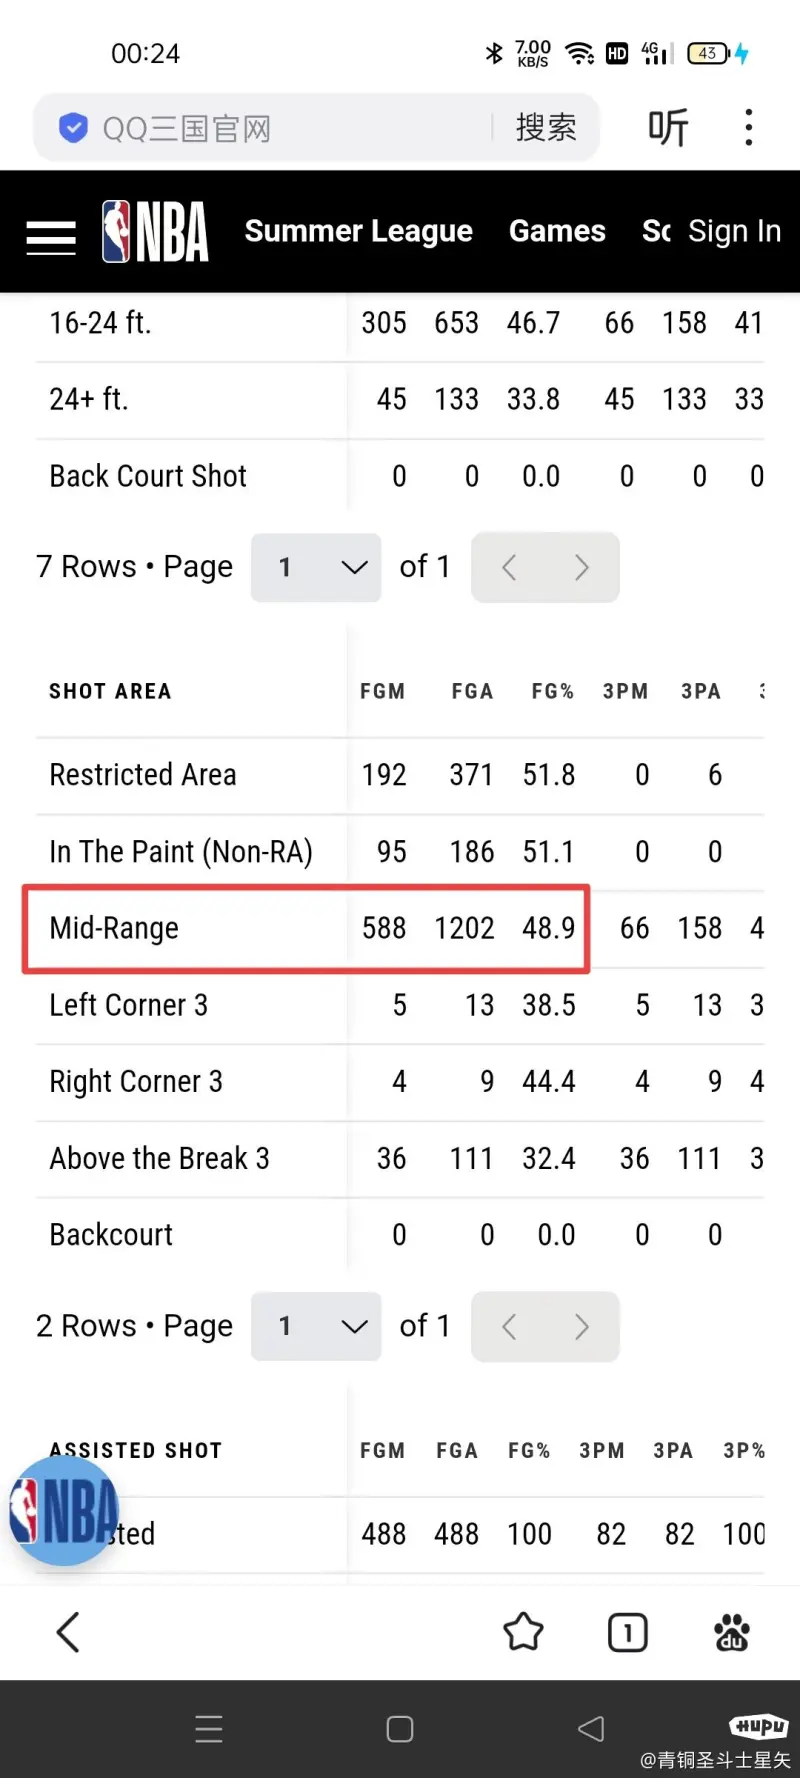Sort by FG% column in Shot Area table
This screenshot has width=800, height=1778.
[x=553, y=691]
